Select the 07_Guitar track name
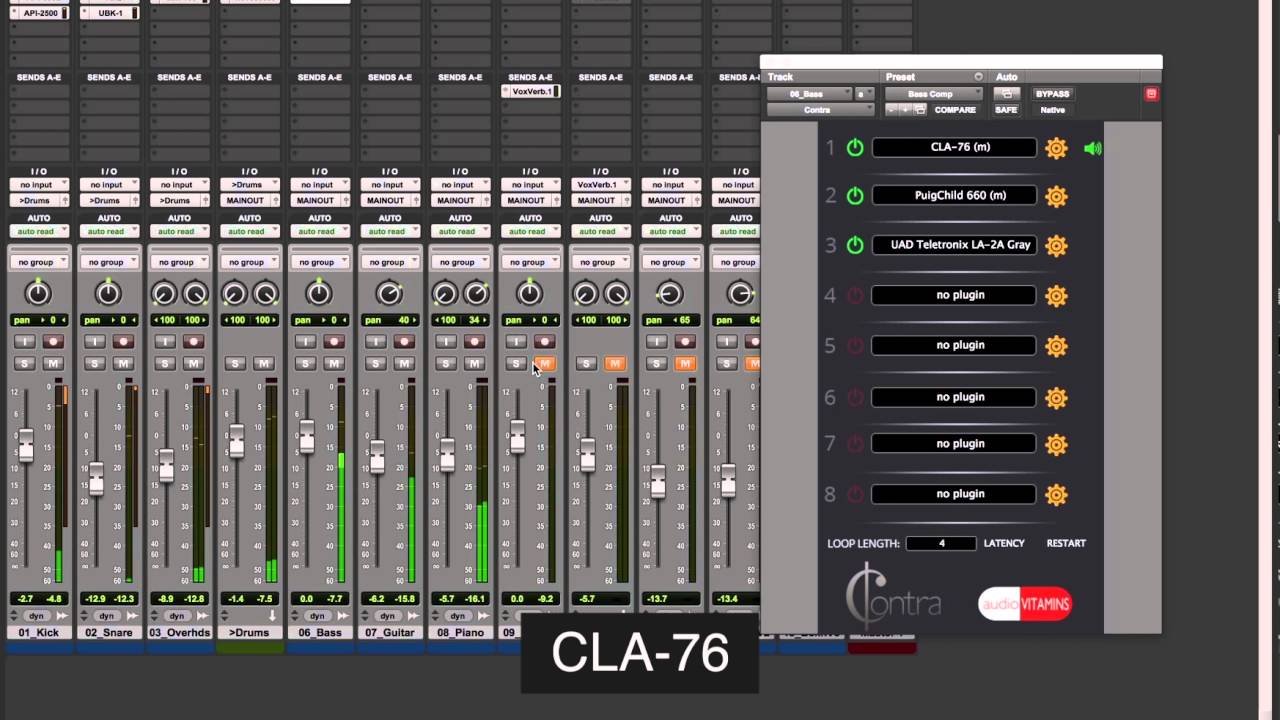This screenshot has height=720, width=1280. tap(390, 633)
